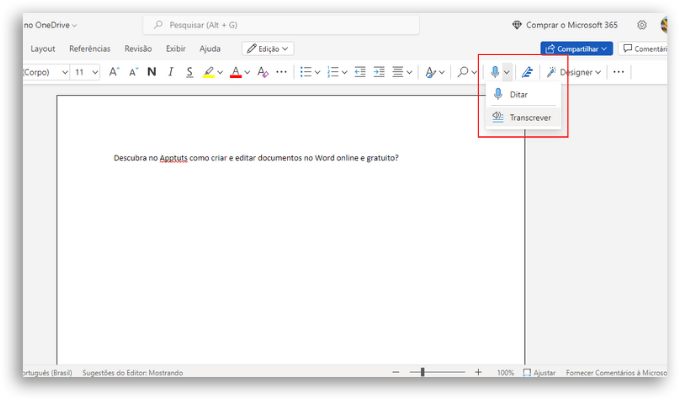Apply numbered list
700x400 pixels.
click(x=333, y=72)
